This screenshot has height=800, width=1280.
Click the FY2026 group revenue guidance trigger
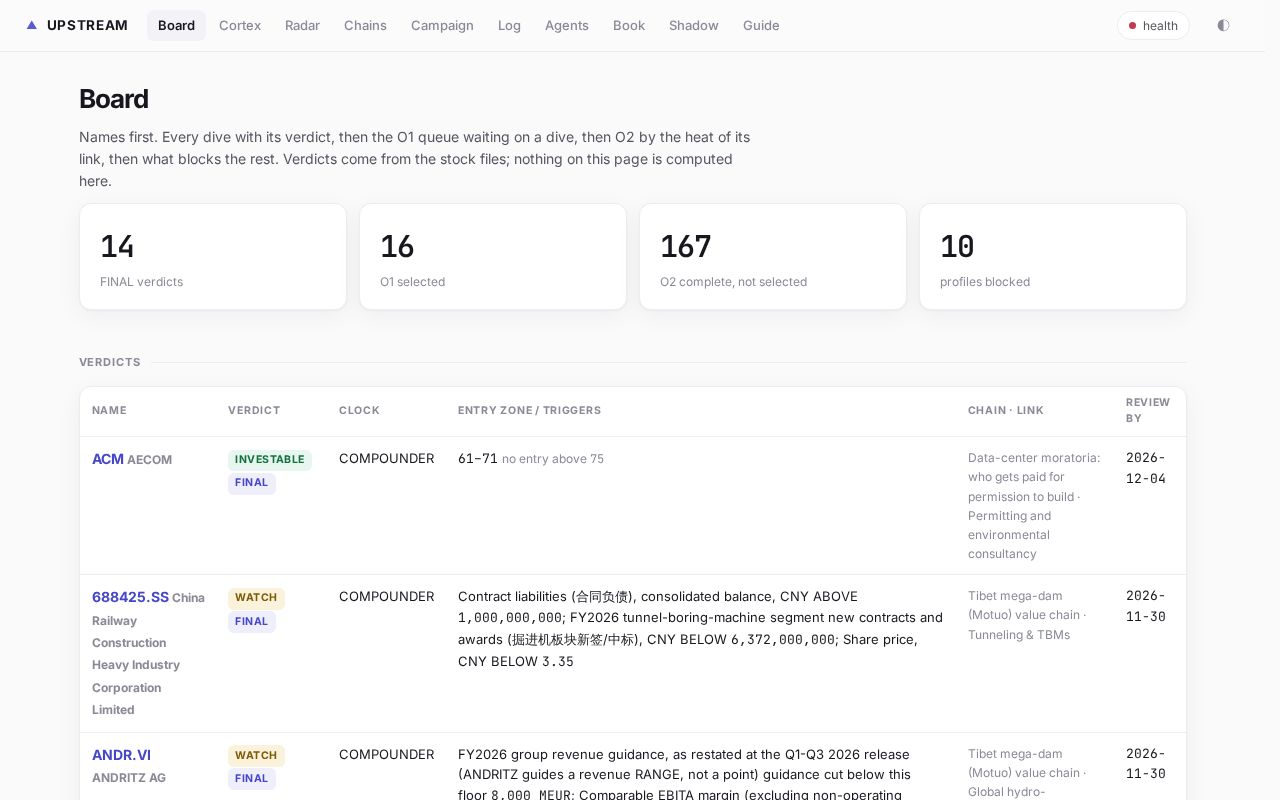click(684, 775)
